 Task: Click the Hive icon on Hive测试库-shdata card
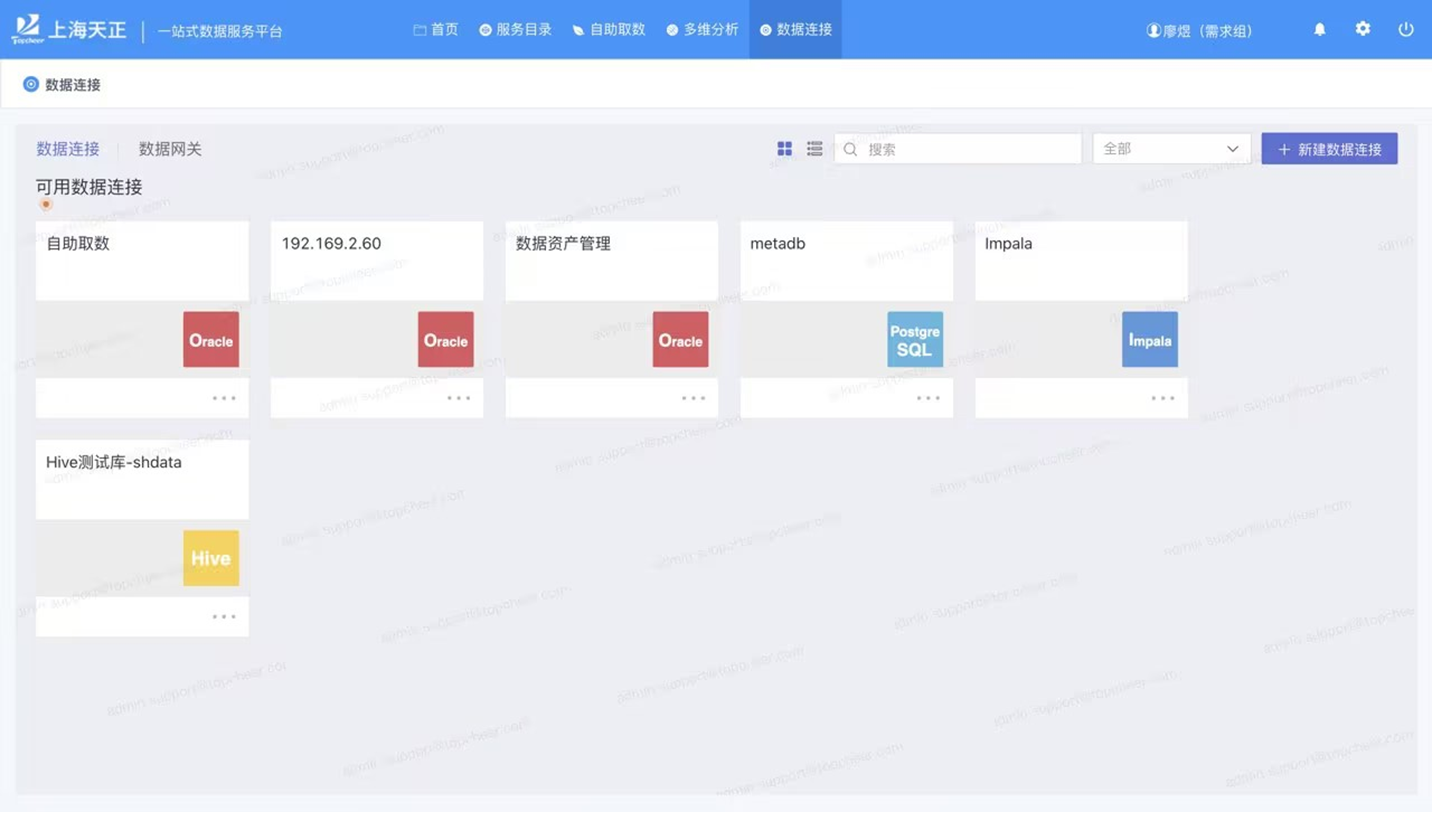click(x=210, y=558)
